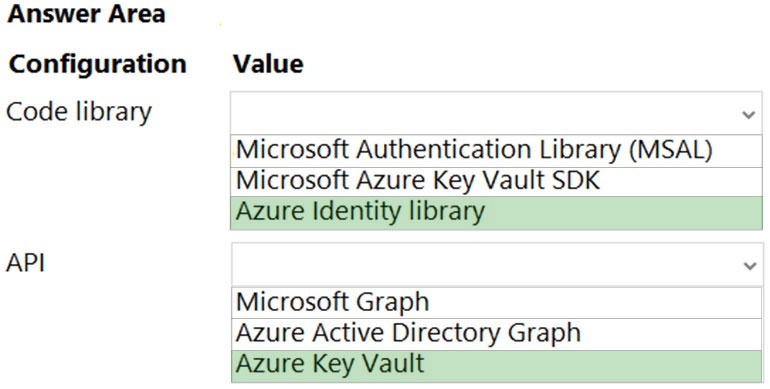Click the Configuration column header

click(98, 64)
